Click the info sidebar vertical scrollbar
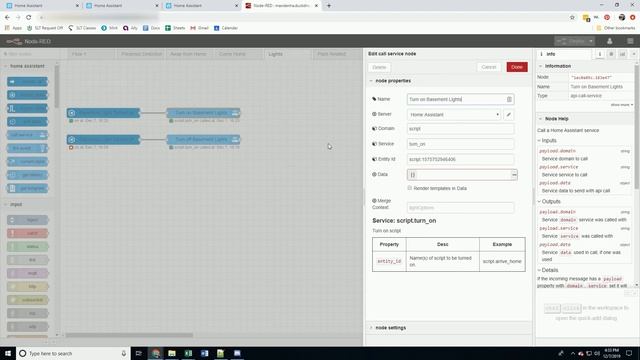 [636, 127]
